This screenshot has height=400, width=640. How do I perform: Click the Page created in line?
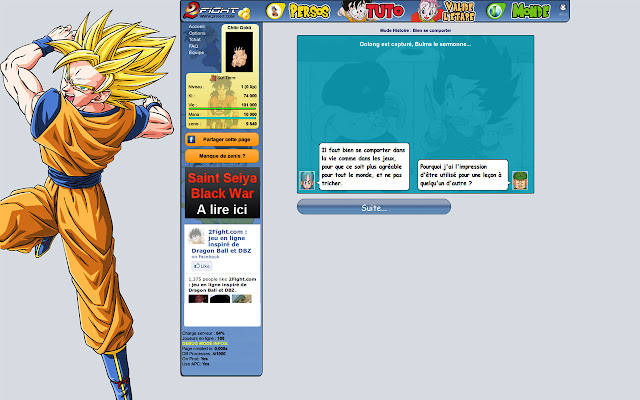205,349
